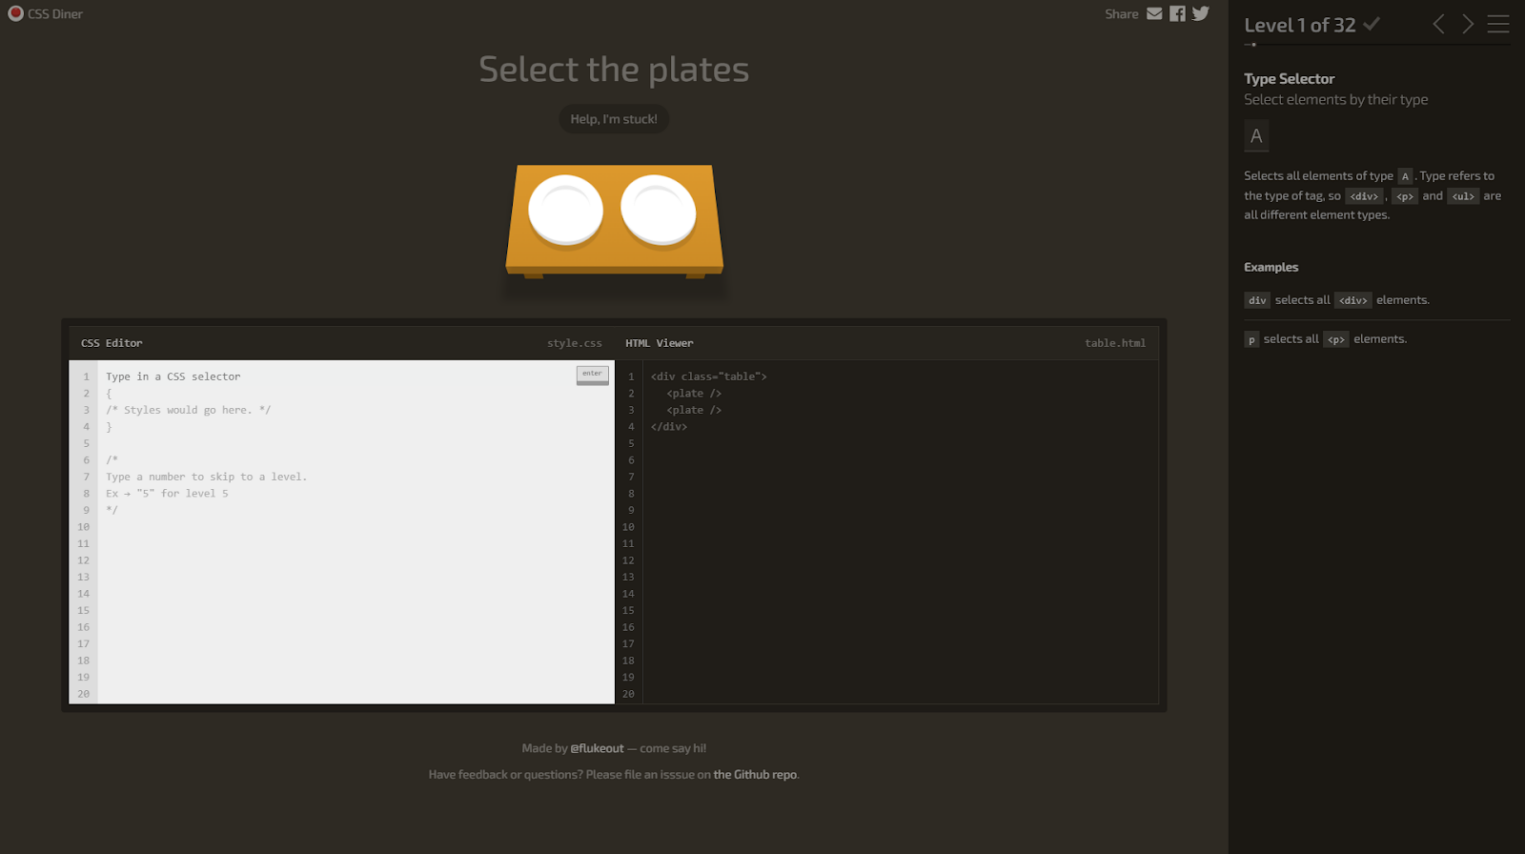Click the Help, I'm stuck! button
1525x854 pixels.
[x=613, y=119]
